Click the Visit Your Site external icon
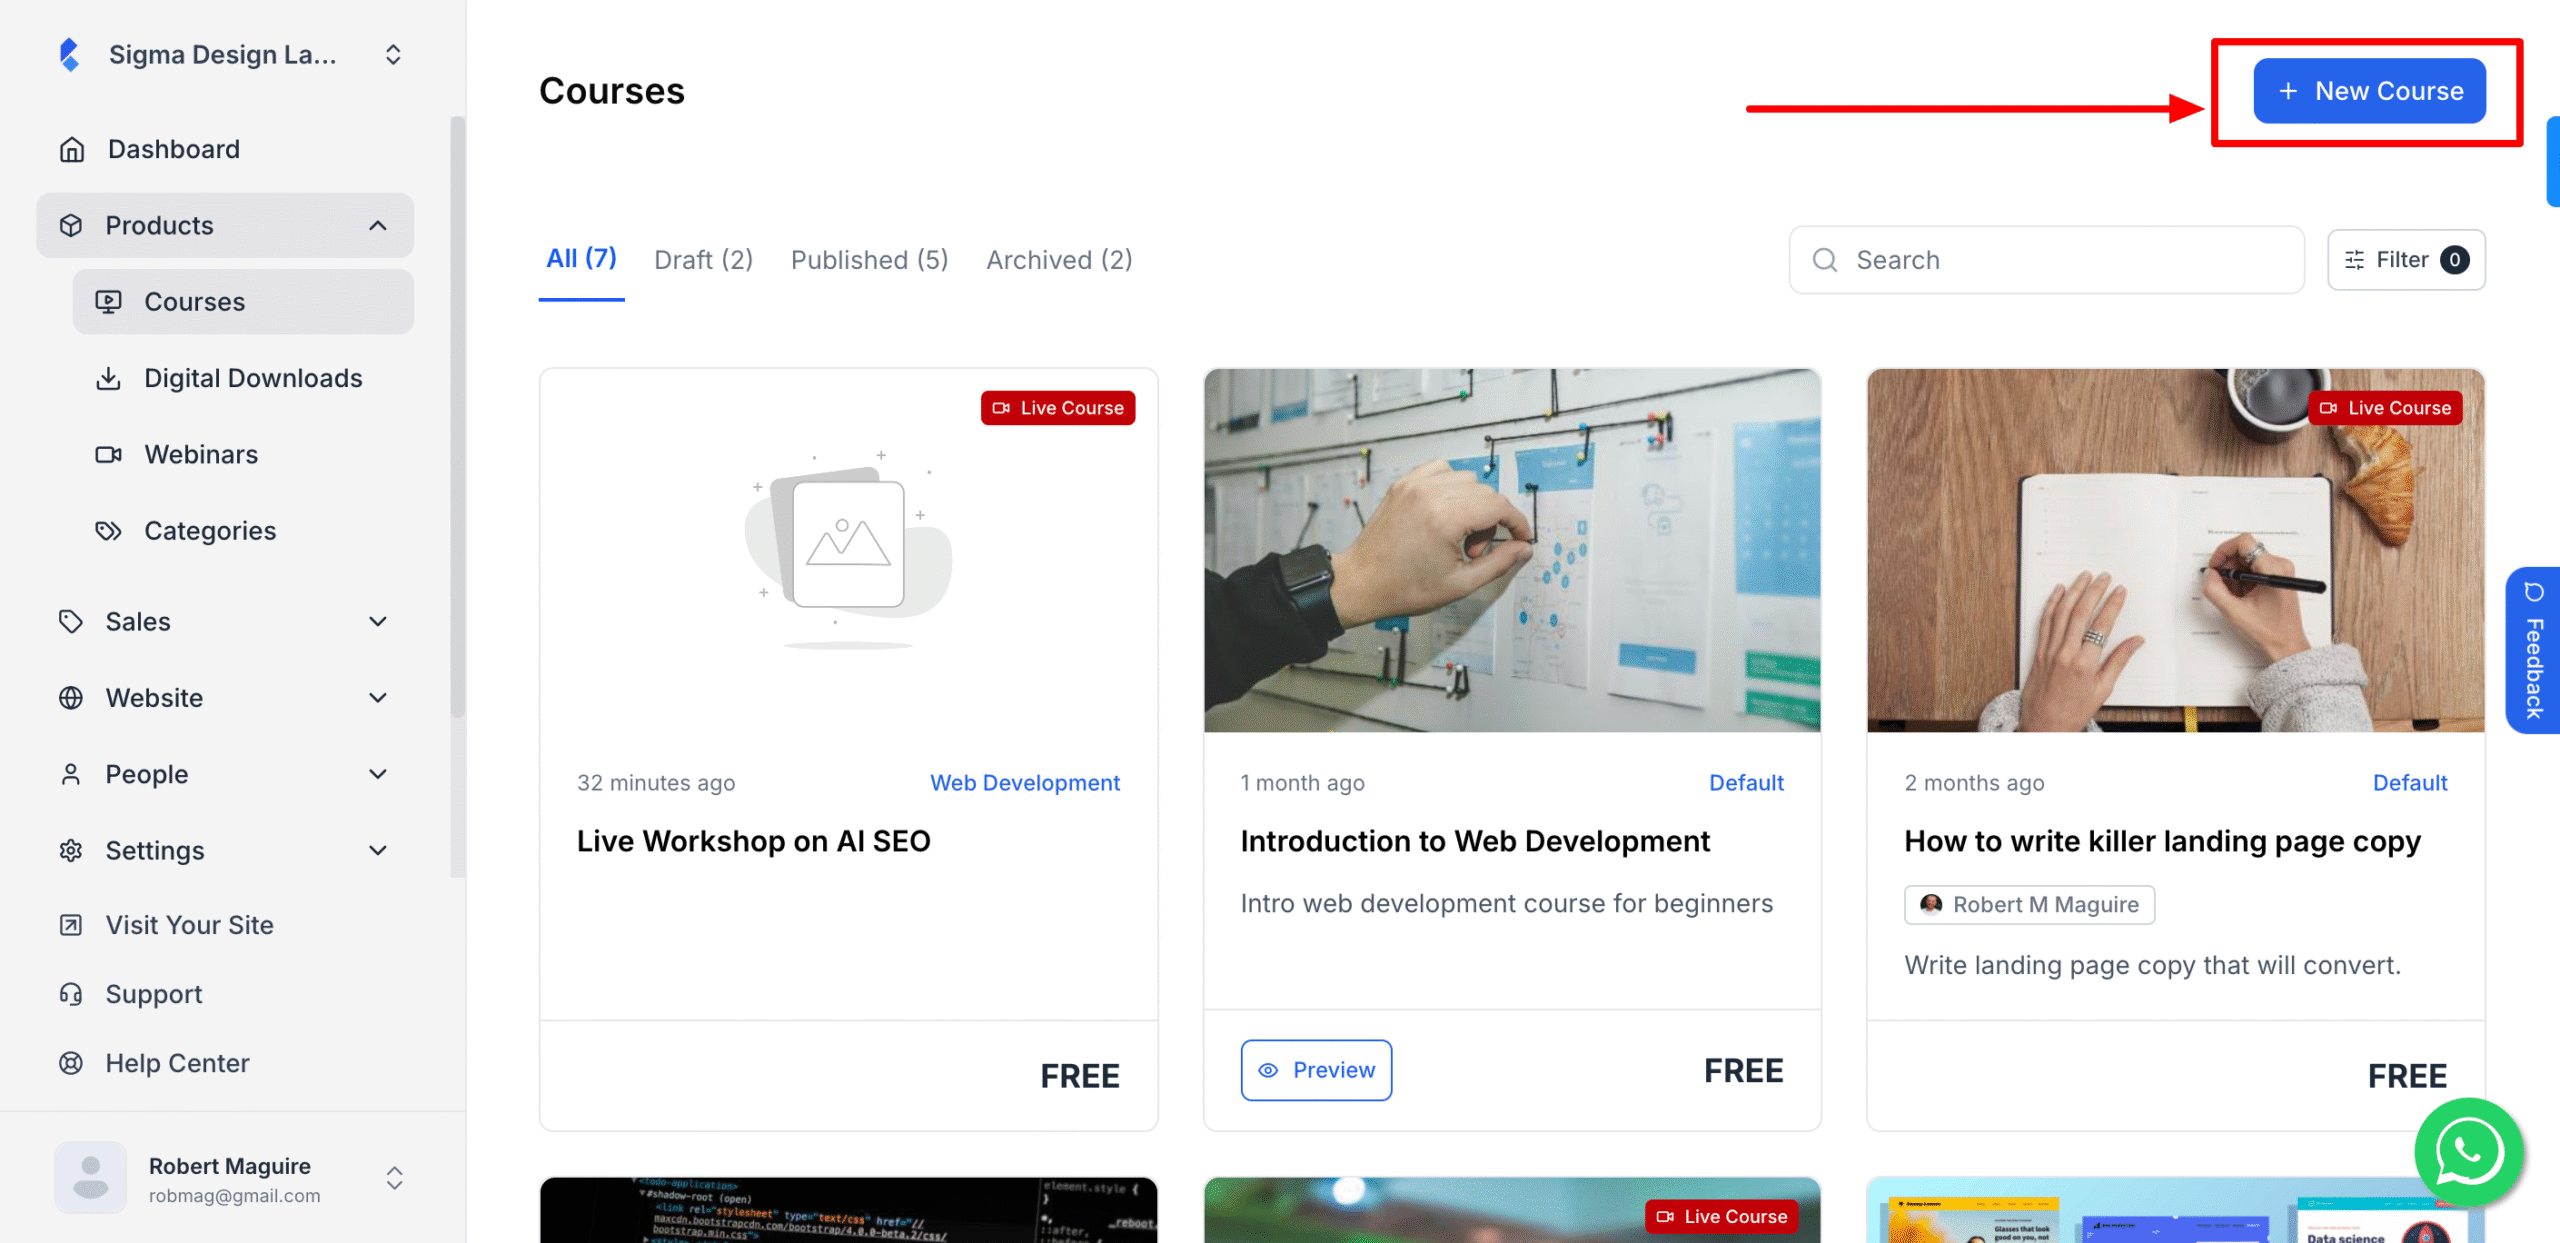The width and height of the screenshot is (2560, 1243). pos(71,925)
